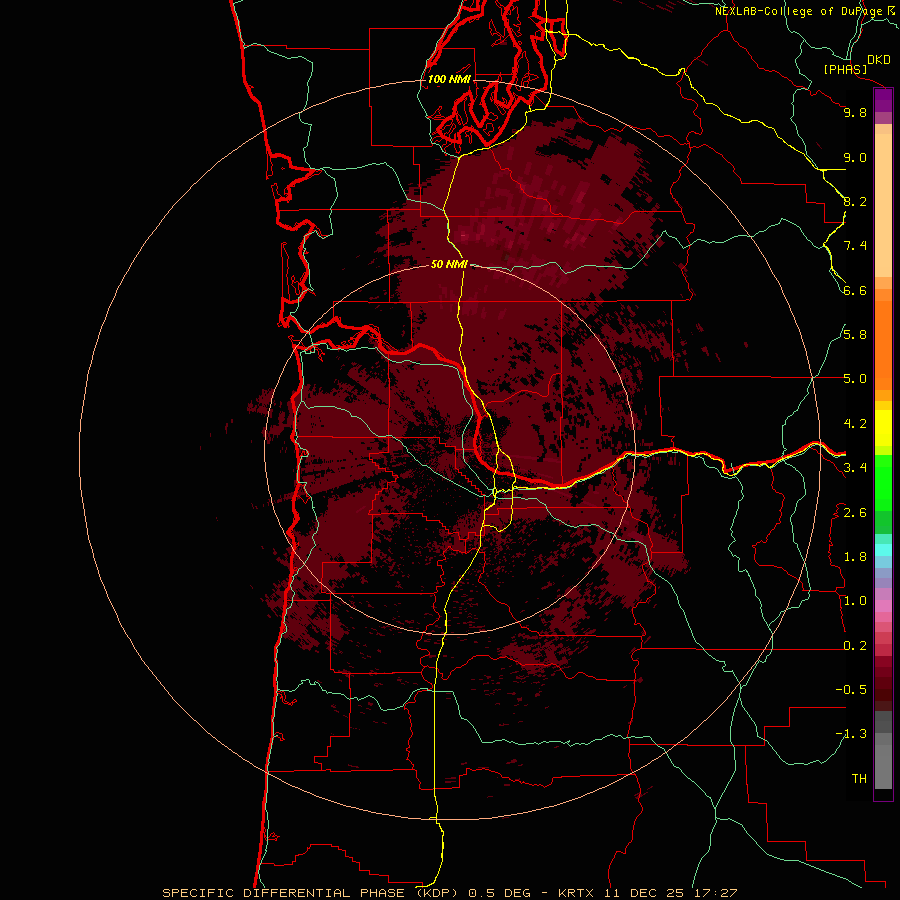Click the 1.0 value on the color scale
The image size is (900, 900).
pyautogui.click(x=855, y=601)
